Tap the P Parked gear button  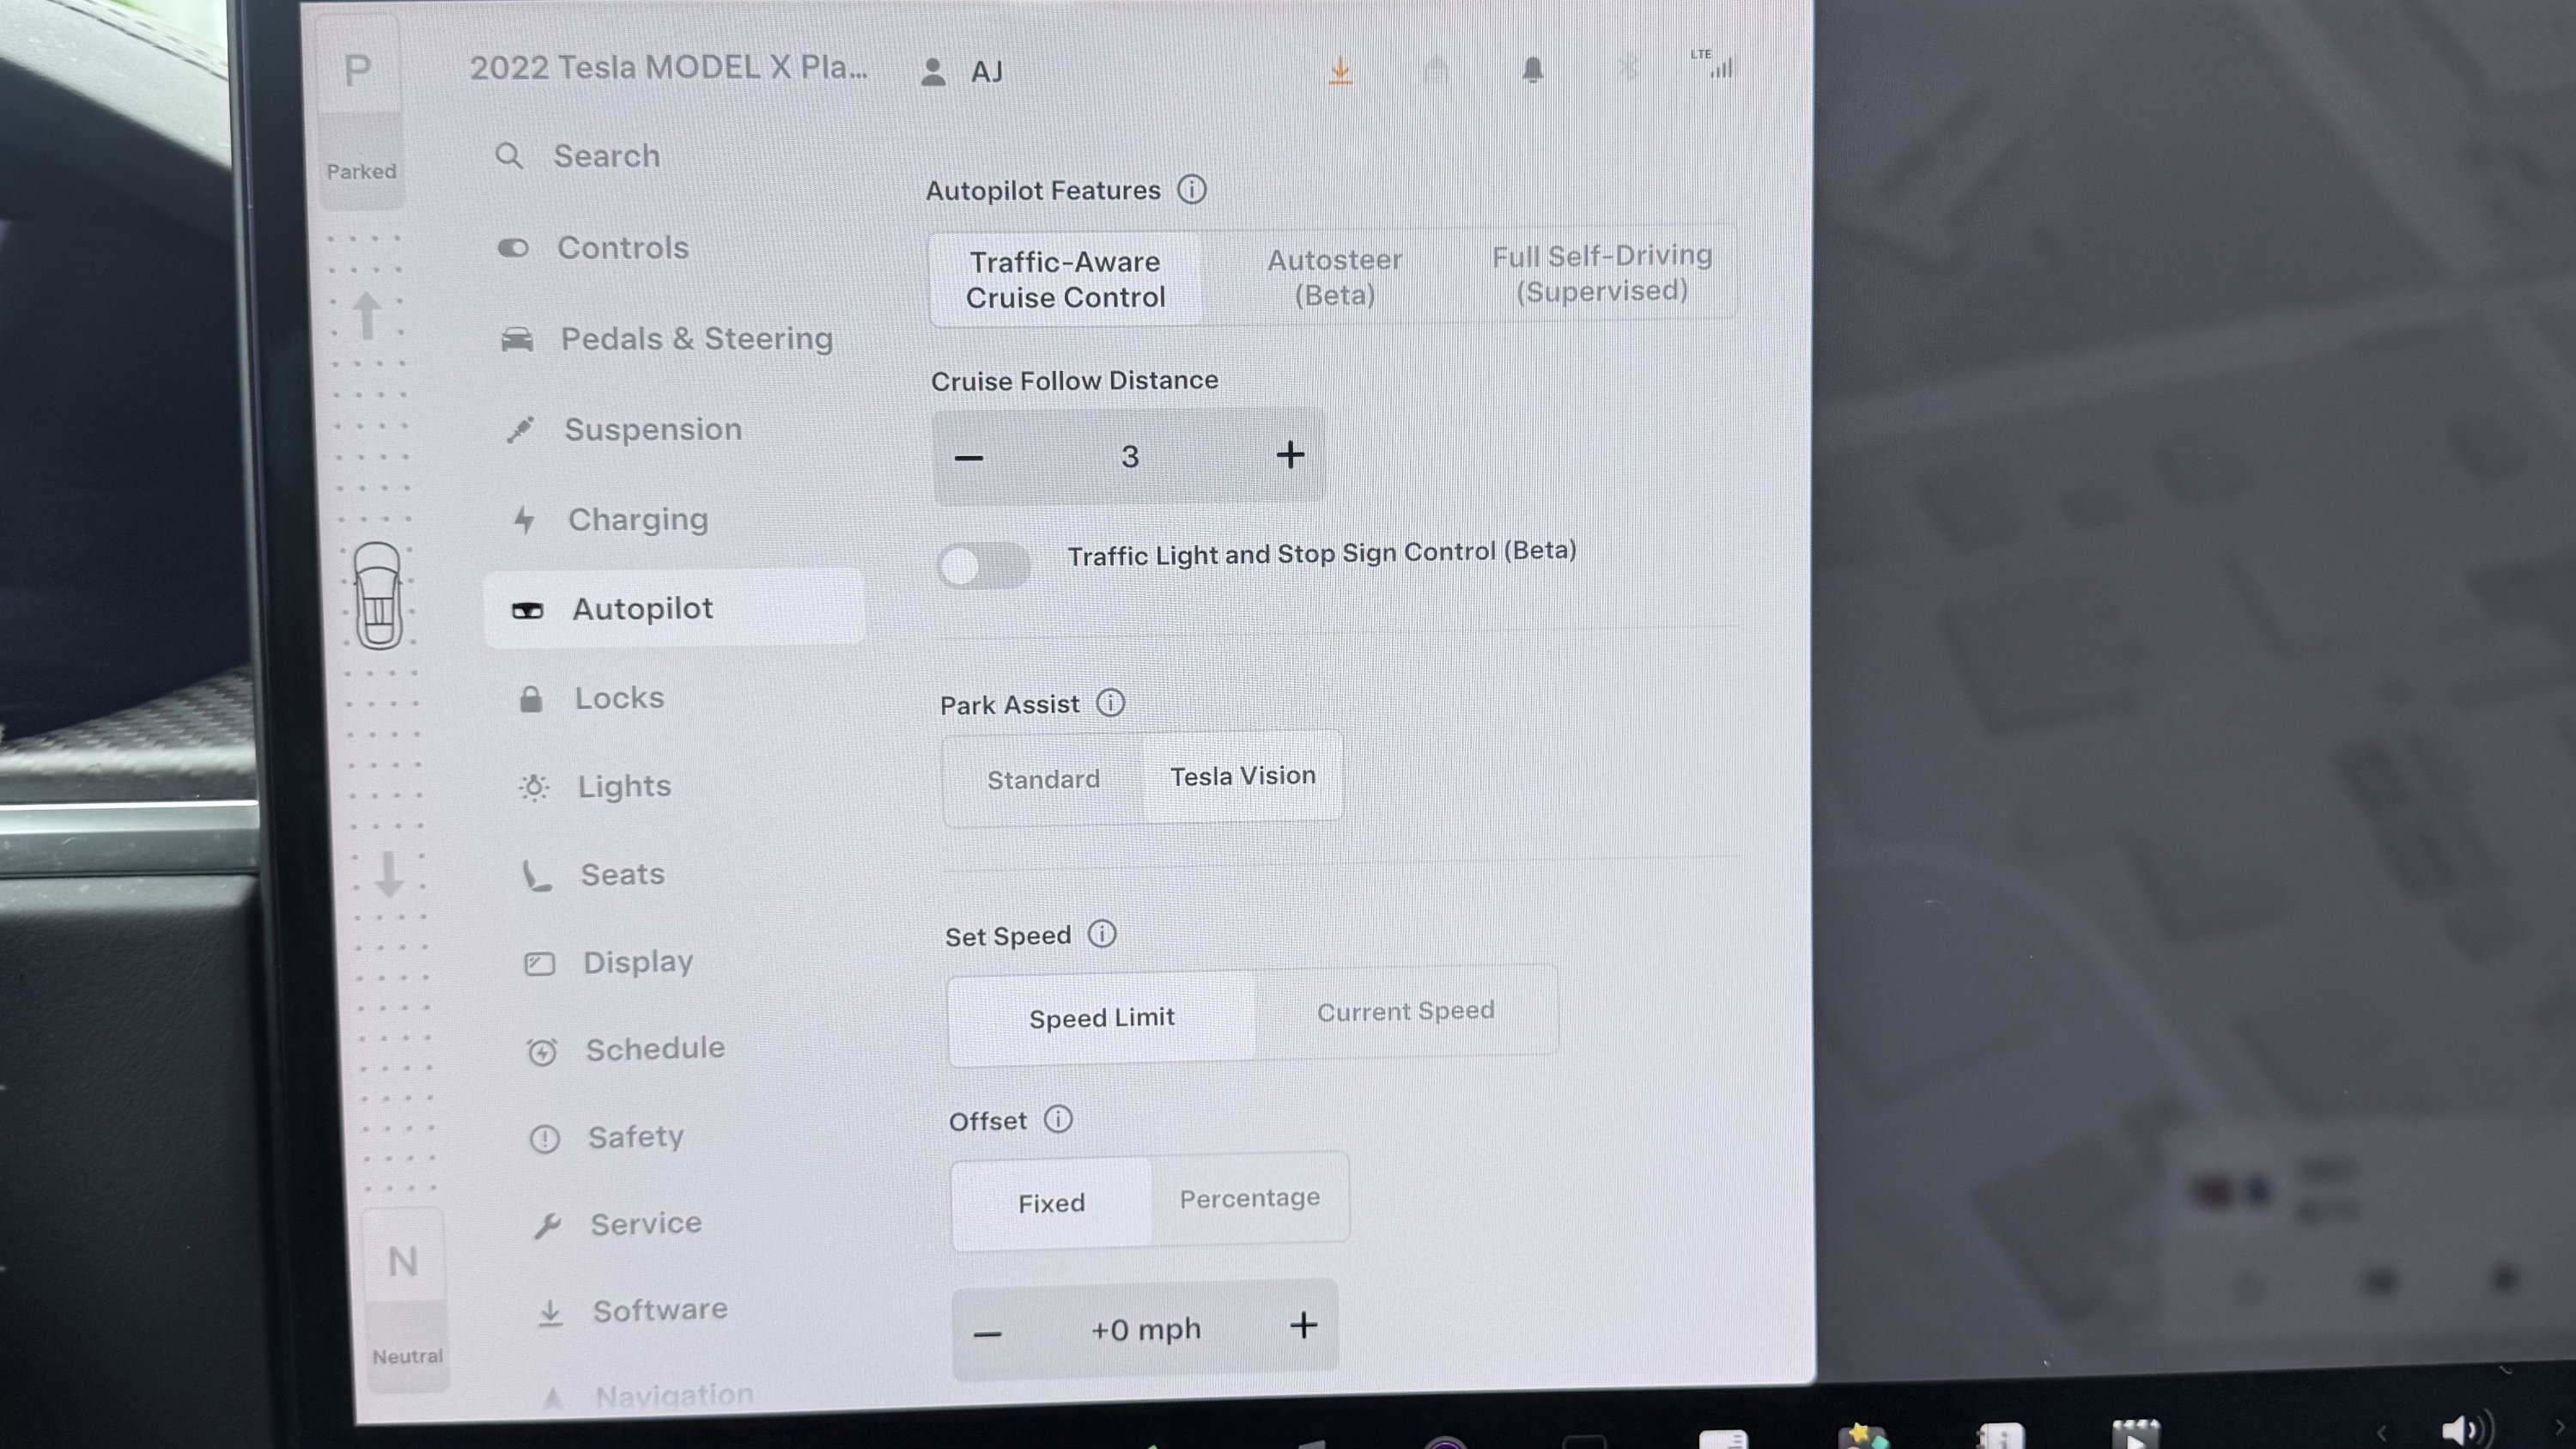360,112
